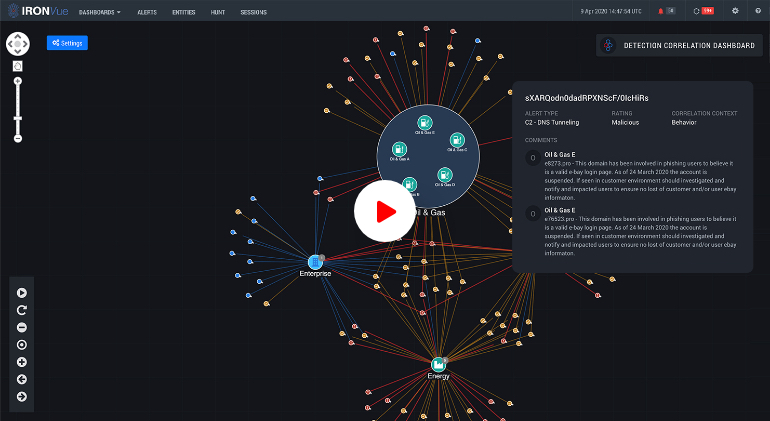This screenshot has width=770, height=421.
Task: Open the Alerts menu item
Action: point(147,12)
